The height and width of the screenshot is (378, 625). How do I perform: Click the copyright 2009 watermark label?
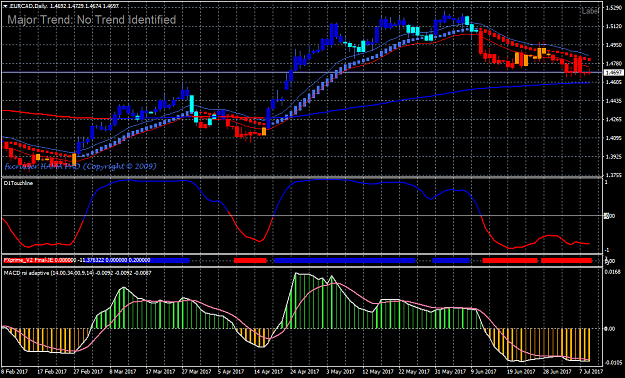[81, 166]
